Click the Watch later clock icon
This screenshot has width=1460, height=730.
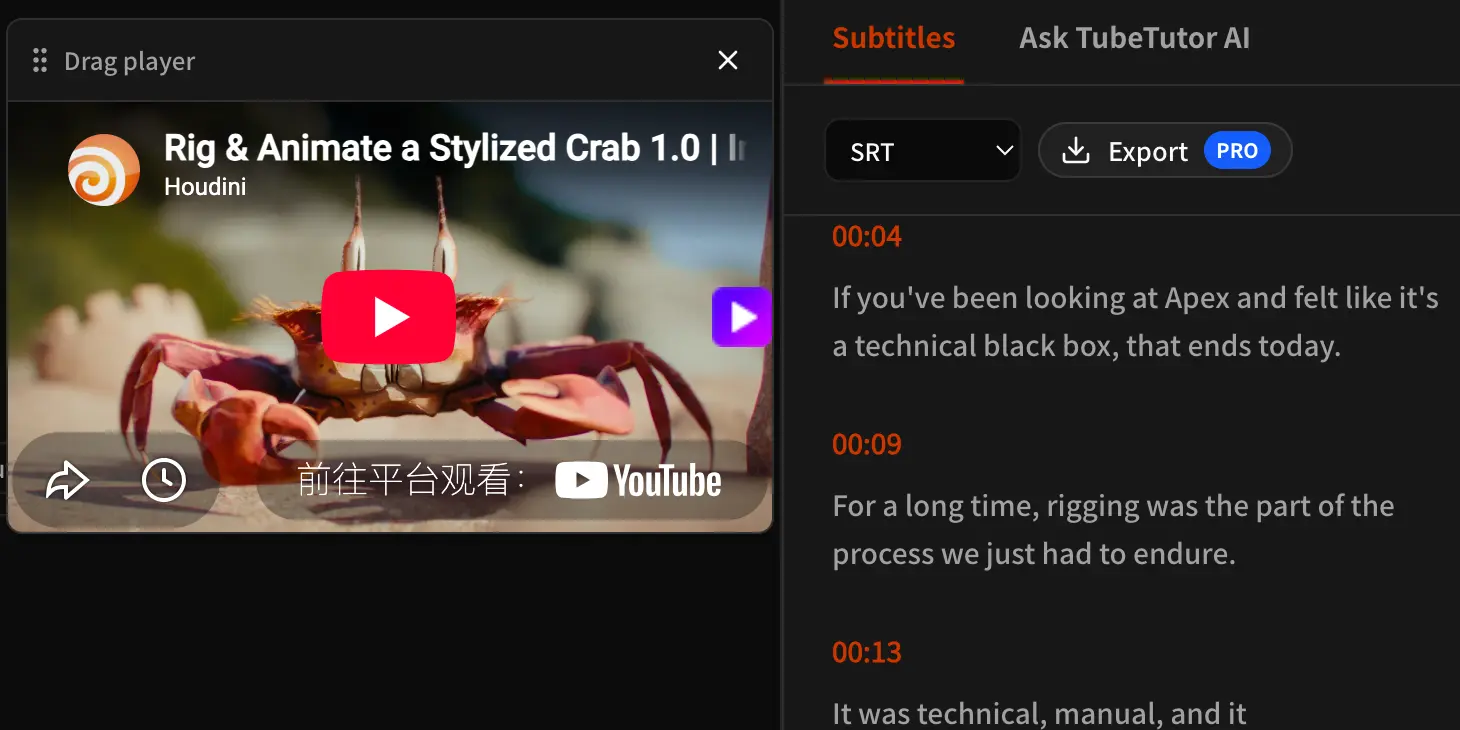pos(164,481)
